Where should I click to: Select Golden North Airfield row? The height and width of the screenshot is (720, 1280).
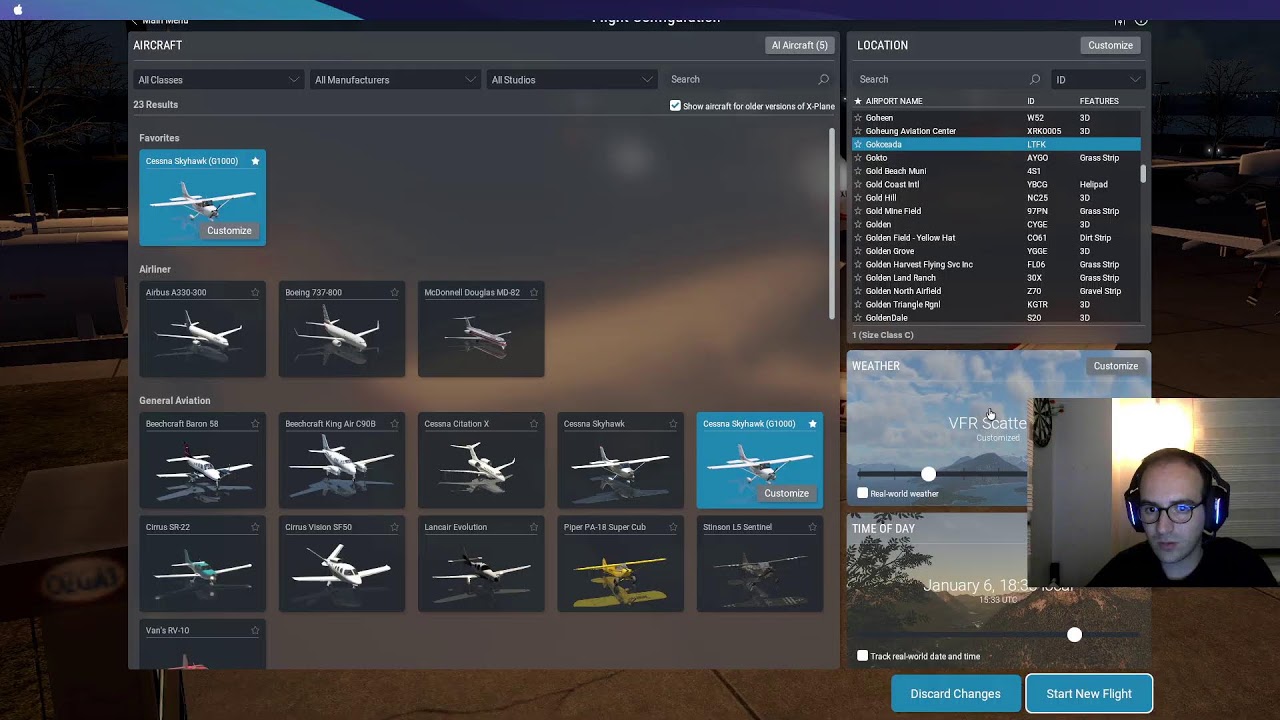[995, 291]
